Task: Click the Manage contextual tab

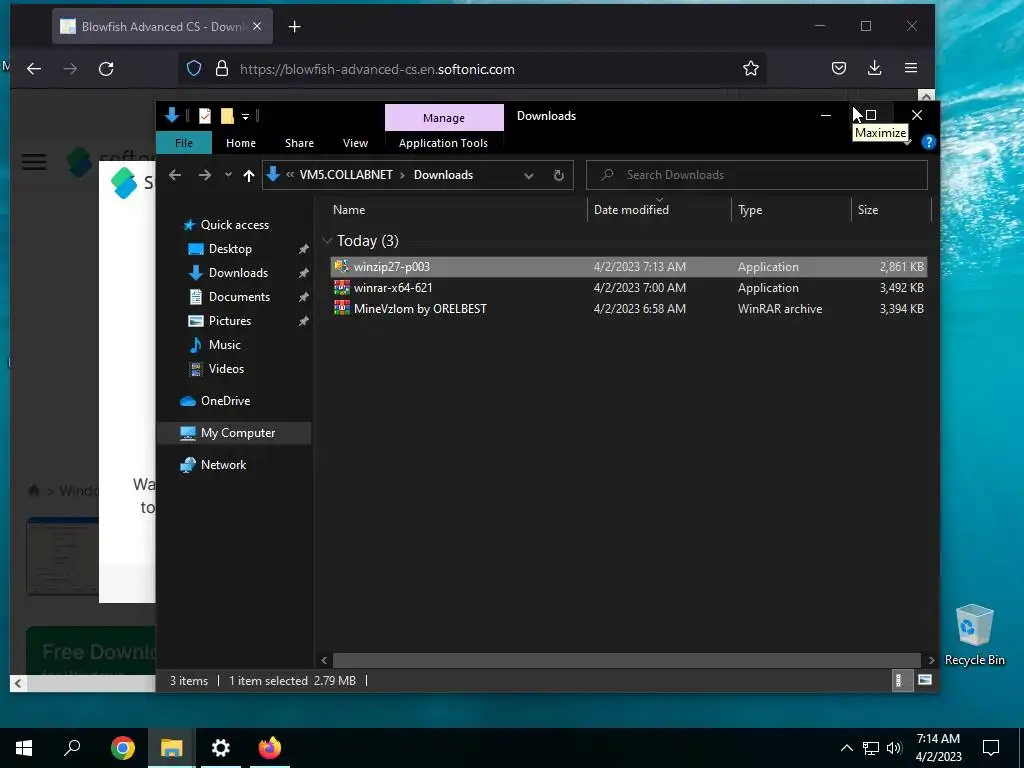Action: (444, 118)
